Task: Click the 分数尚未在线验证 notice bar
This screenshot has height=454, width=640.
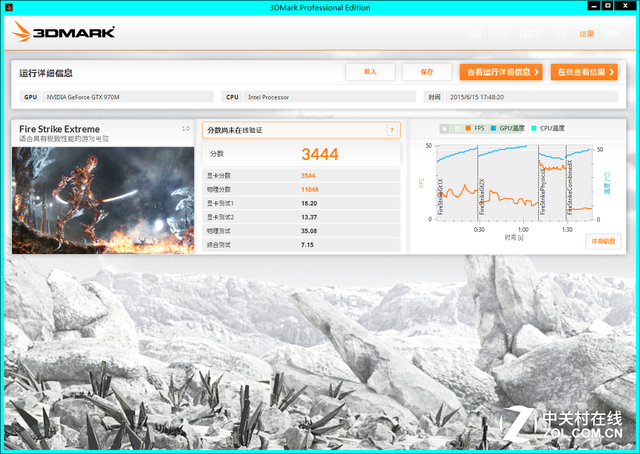Action: pos(301,130)
